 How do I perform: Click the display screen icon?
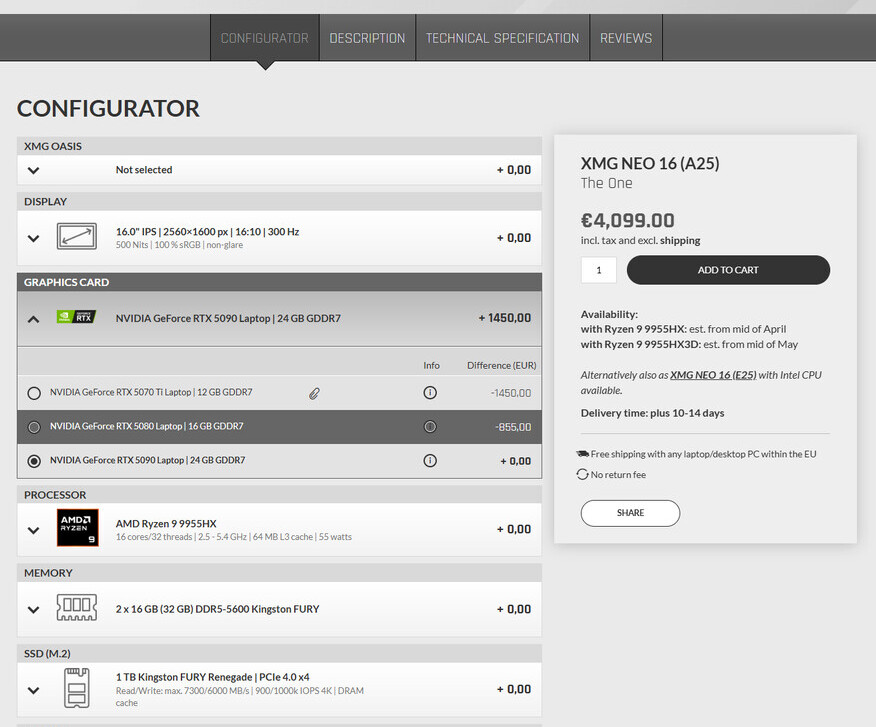[77, 236]
